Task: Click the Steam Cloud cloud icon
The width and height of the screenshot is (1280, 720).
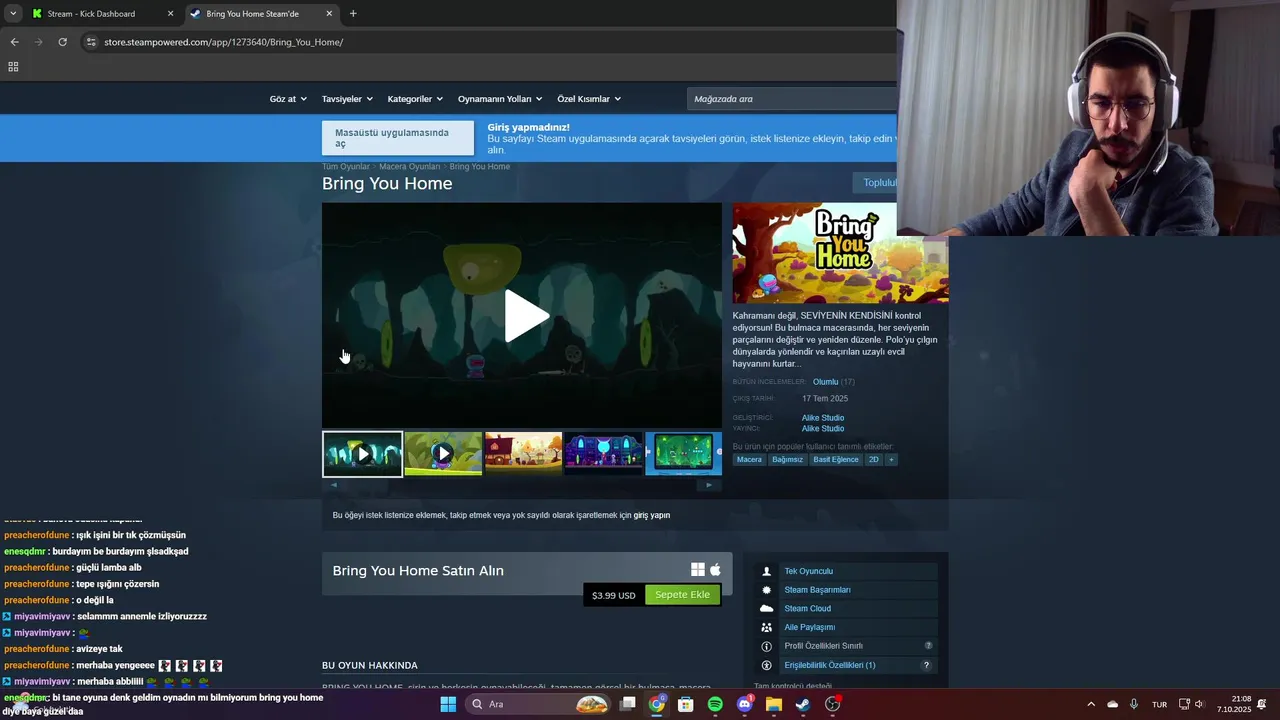Action: point(767,608)
